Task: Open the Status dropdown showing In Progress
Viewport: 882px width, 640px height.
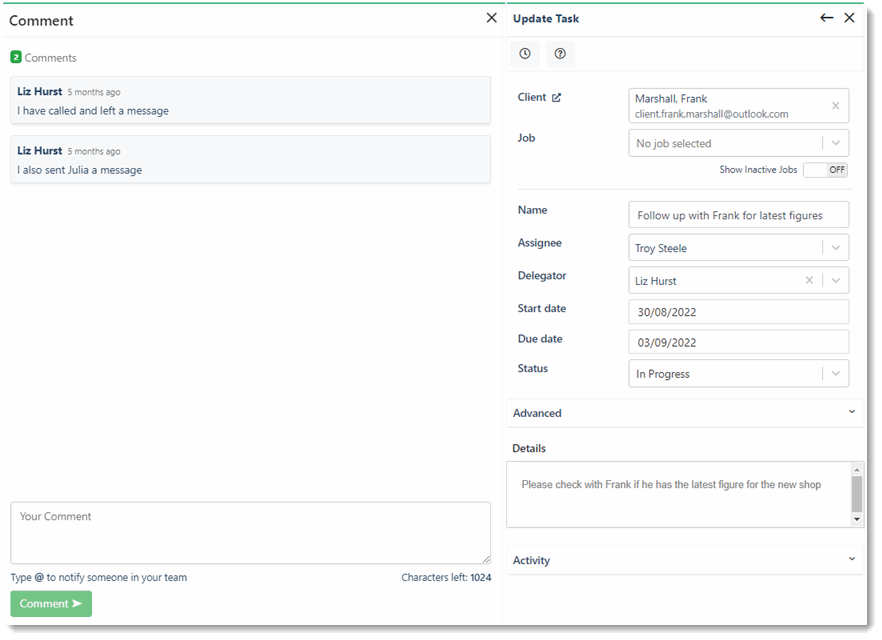Action: (836, 373)
